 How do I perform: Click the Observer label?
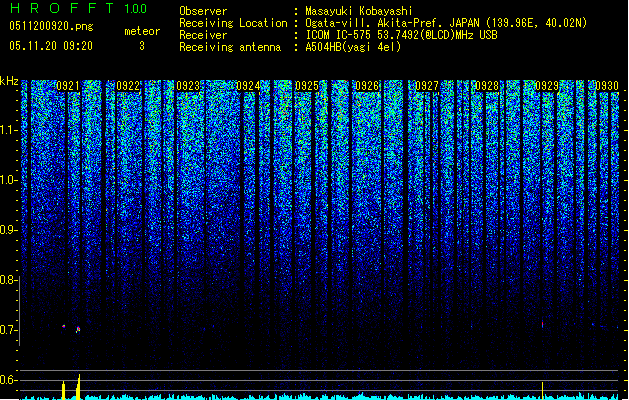pyautogui.click(x=203, y=11)
